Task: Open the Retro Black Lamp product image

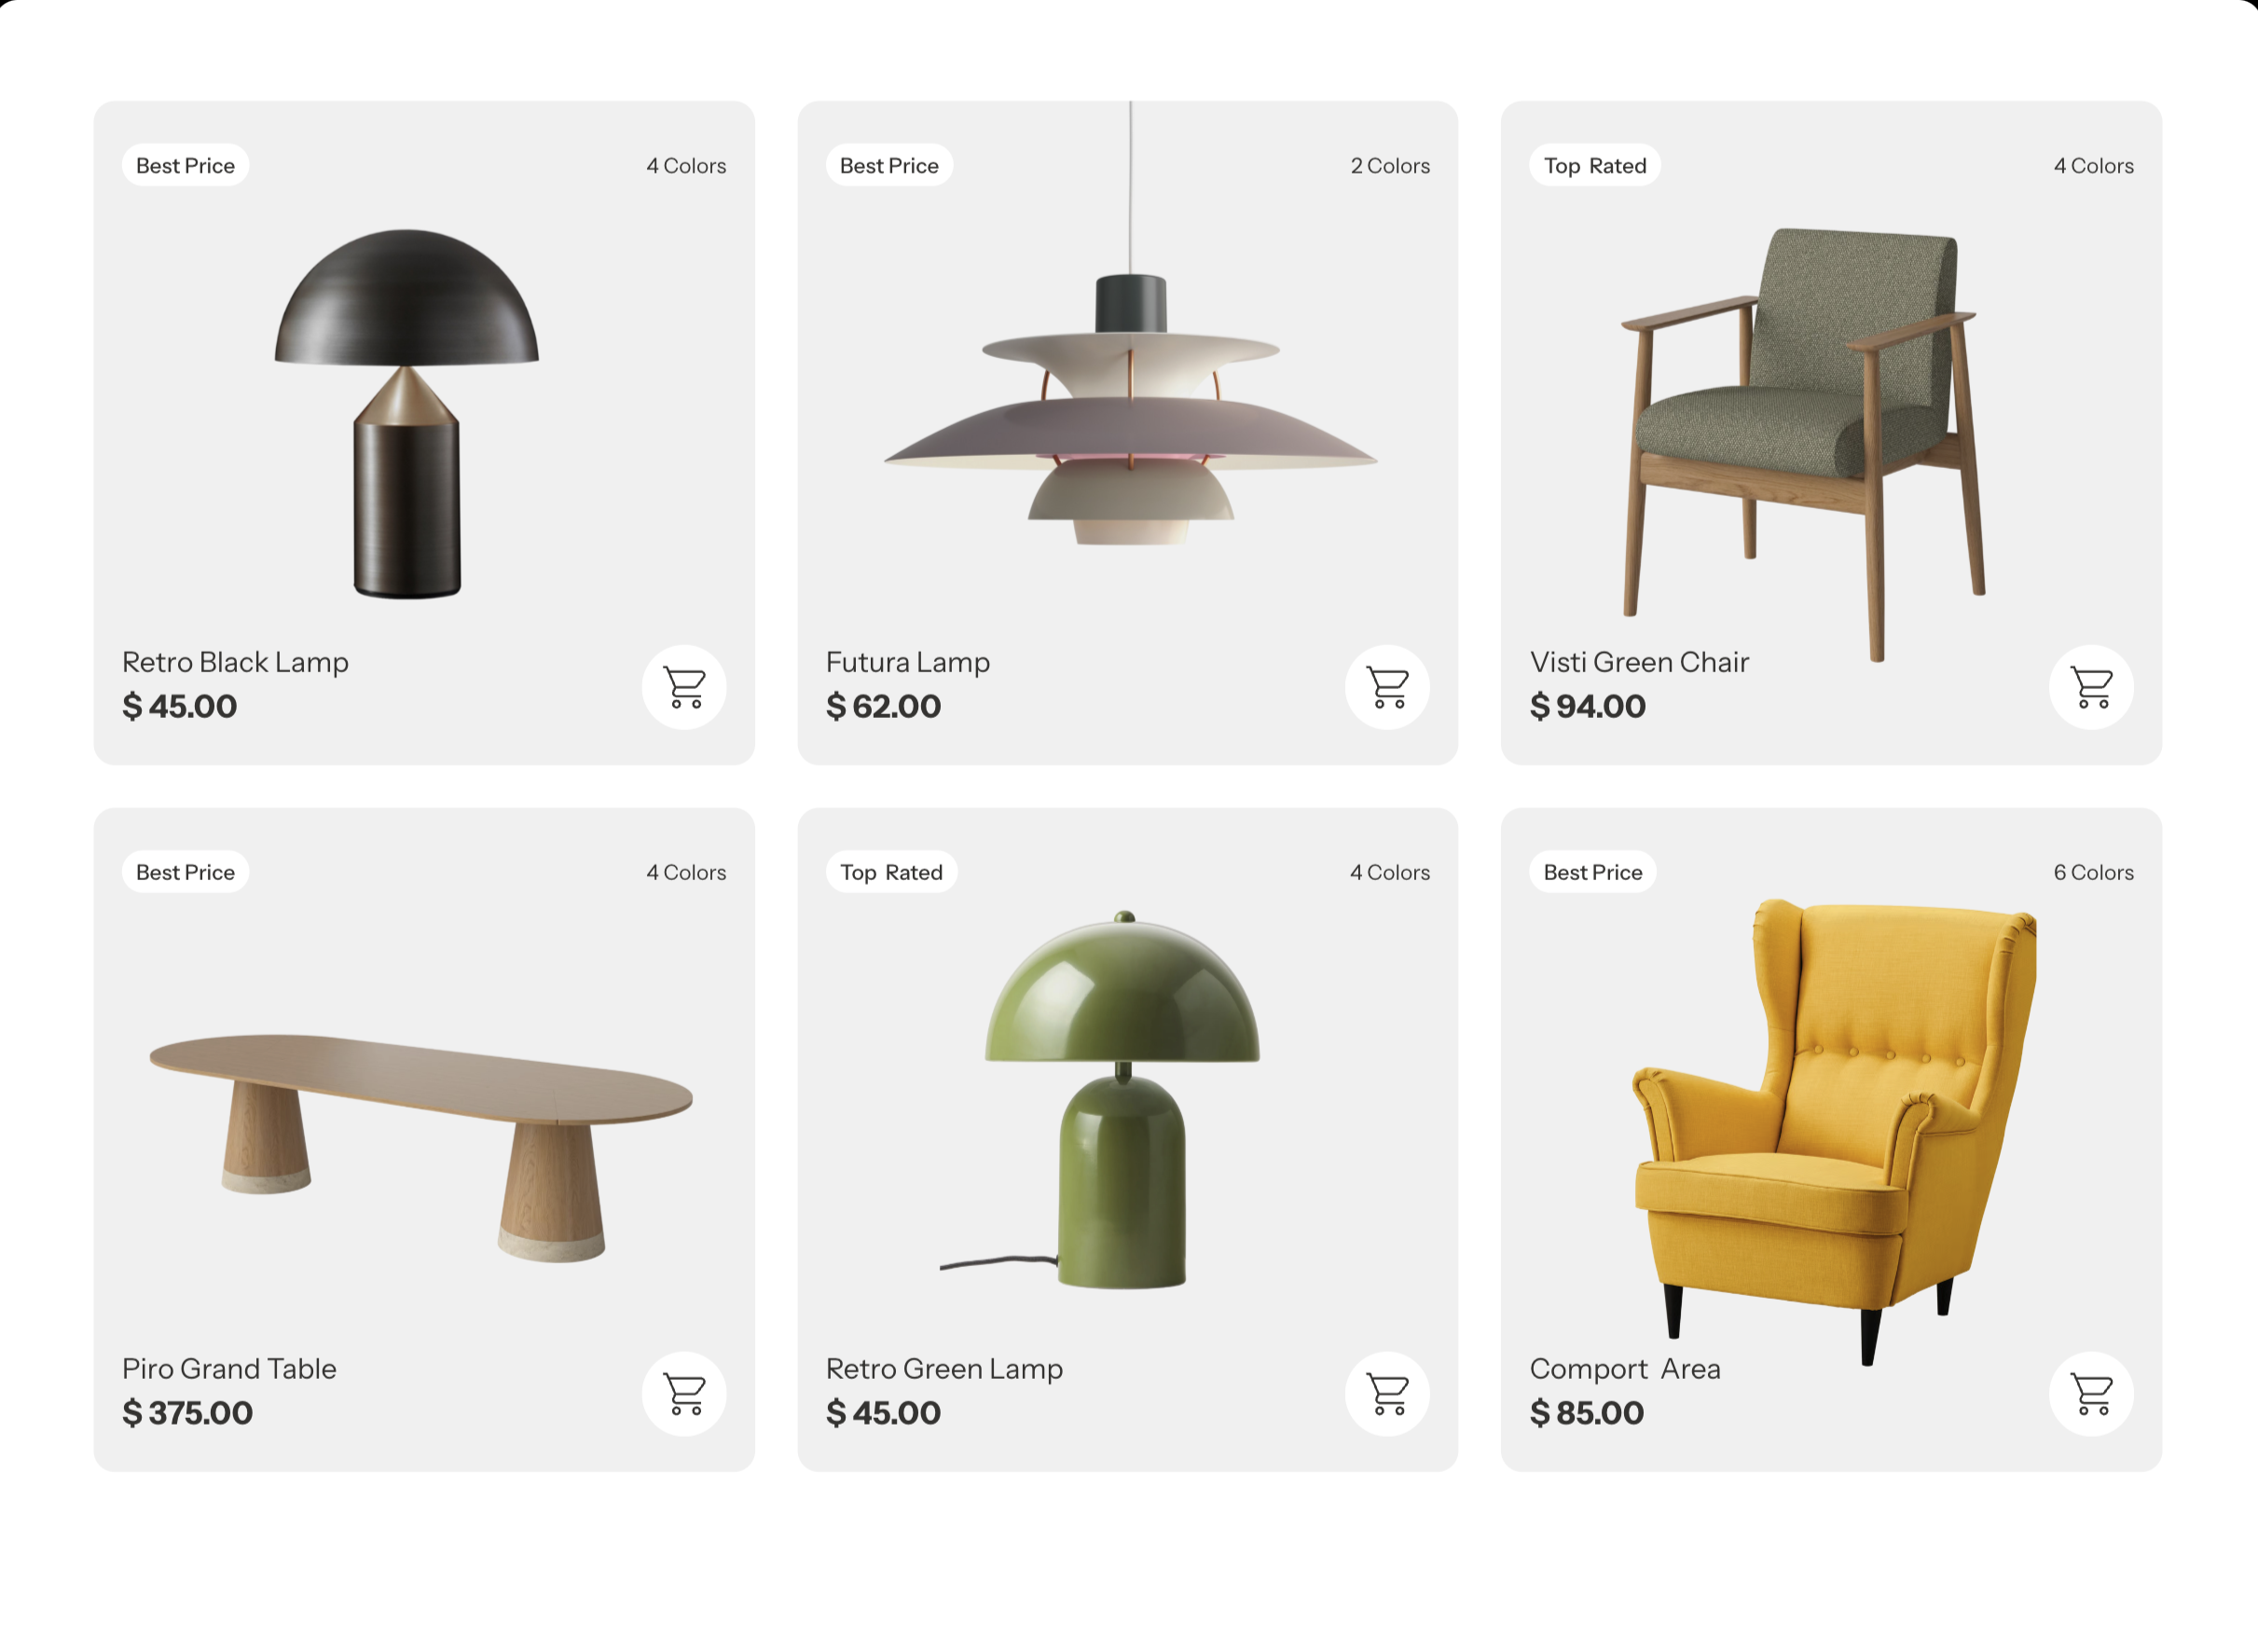Action: [x=407, y=414]
